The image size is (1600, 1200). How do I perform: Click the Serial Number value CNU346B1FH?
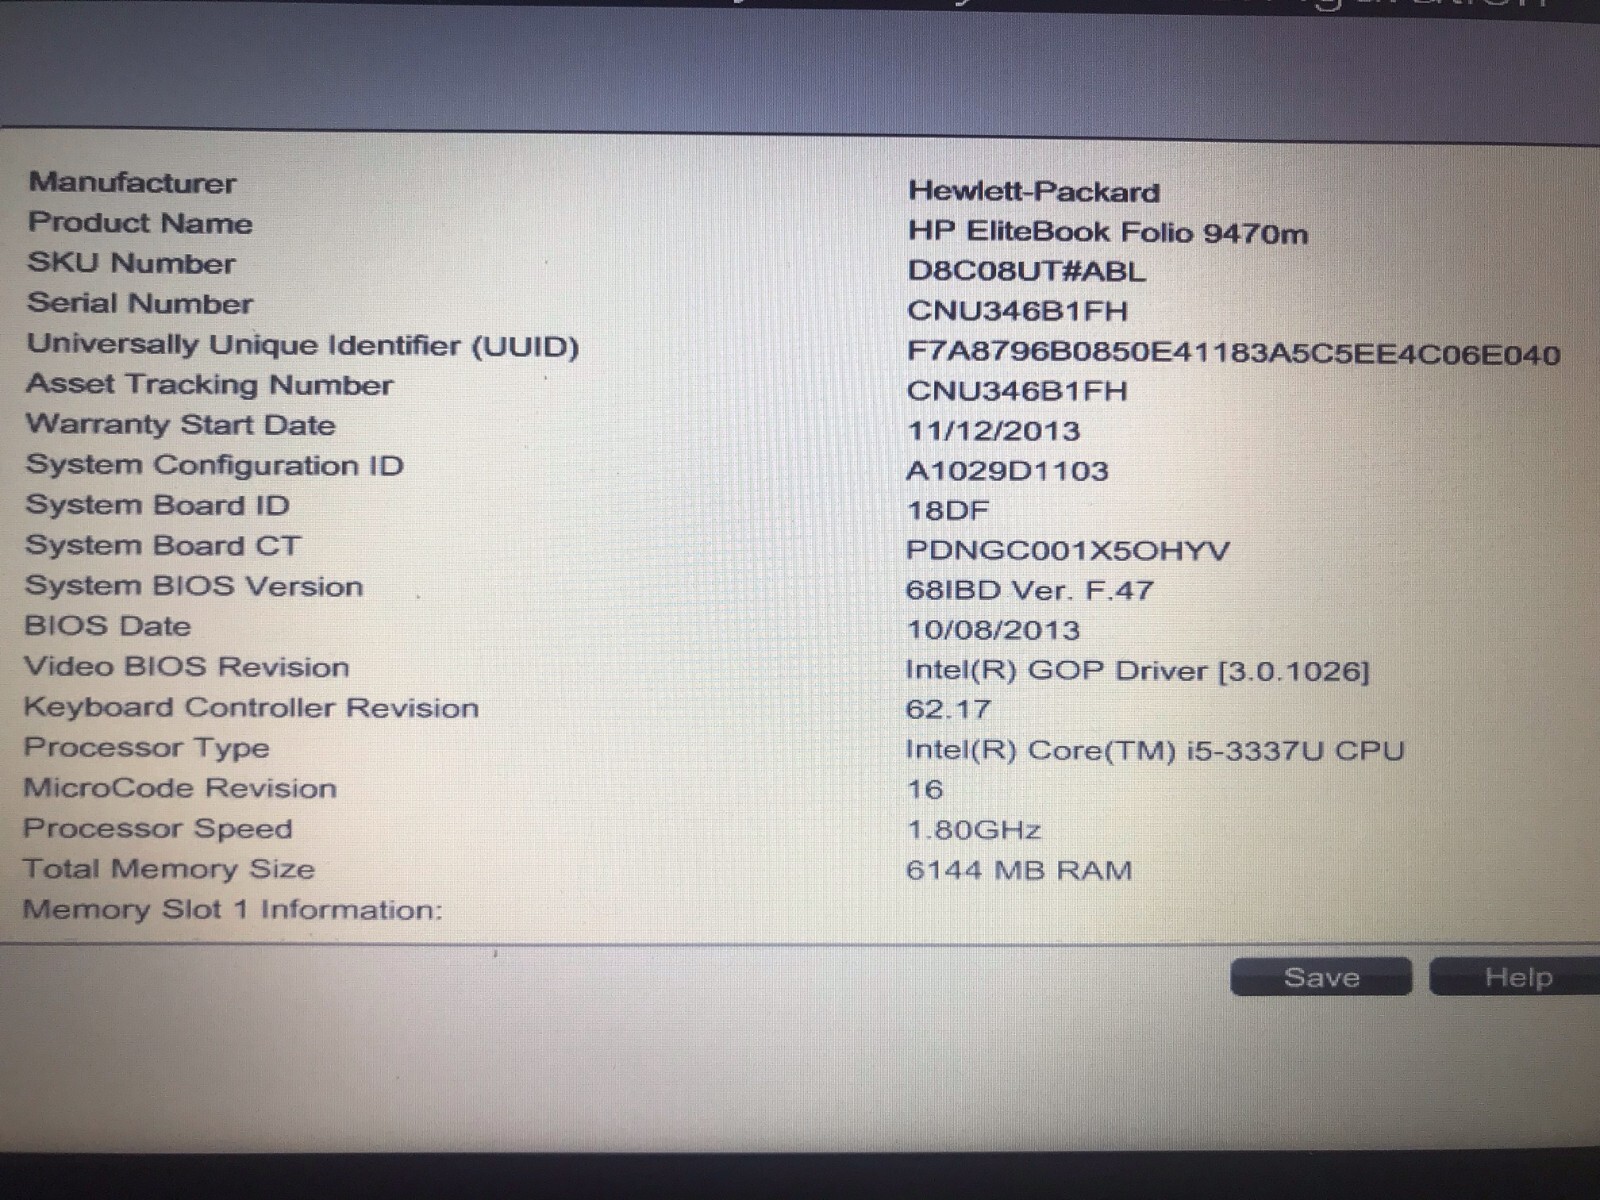[x=1017, y=311]
